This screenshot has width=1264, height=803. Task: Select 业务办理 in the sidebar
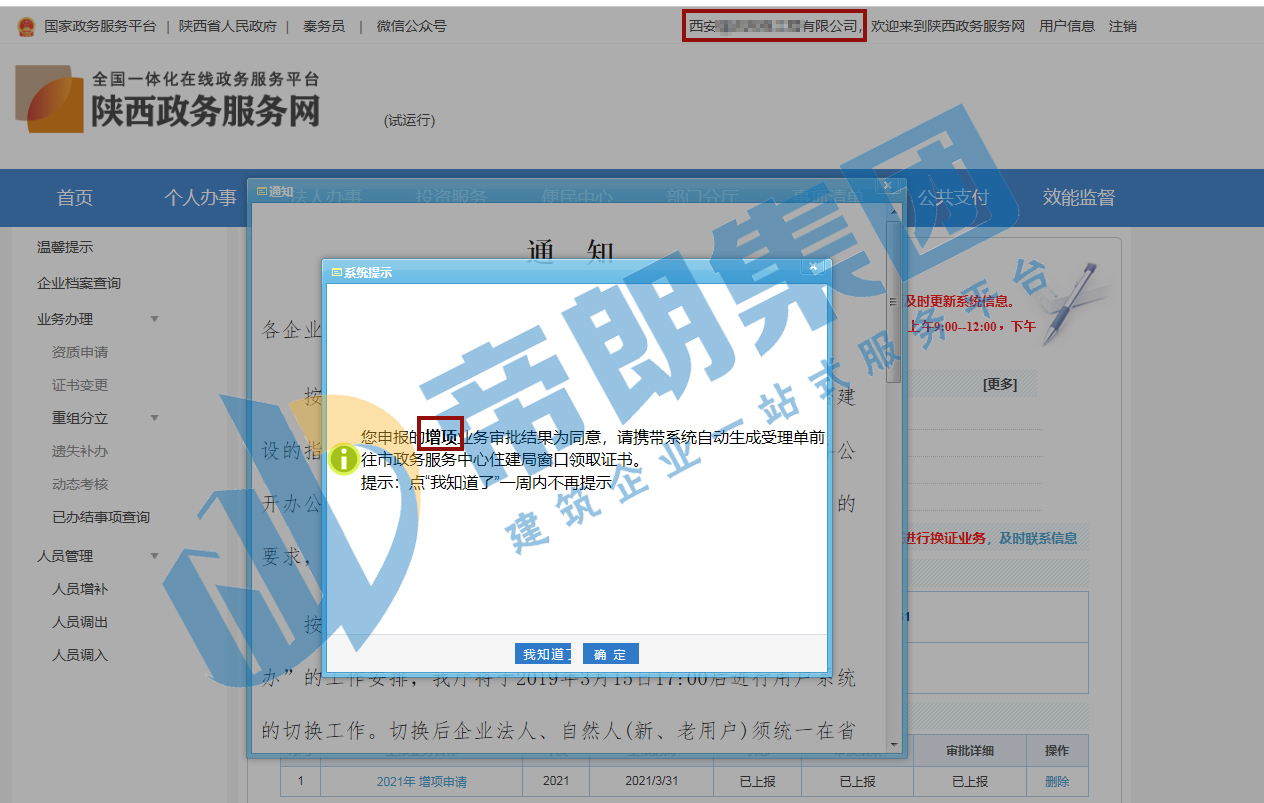coord(65,319)
